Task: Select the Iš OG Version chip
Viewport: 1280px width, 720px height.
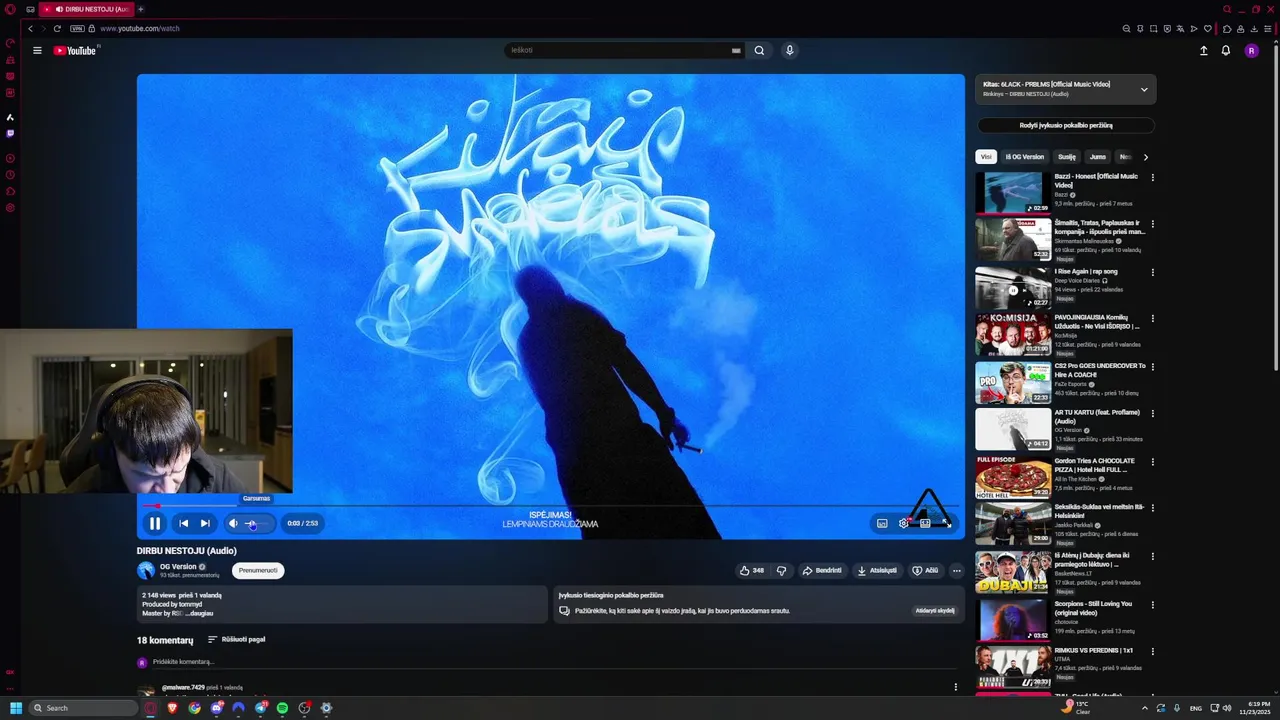Action: point(1025,156)
